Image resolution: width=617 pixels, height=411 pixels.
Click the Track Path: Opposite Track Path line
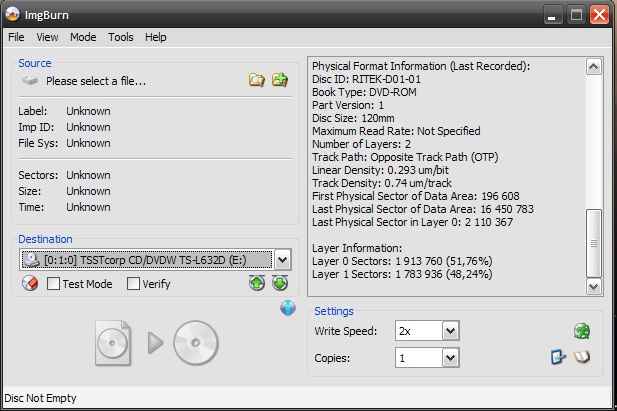pyautogui.click(x=405, y=157)
